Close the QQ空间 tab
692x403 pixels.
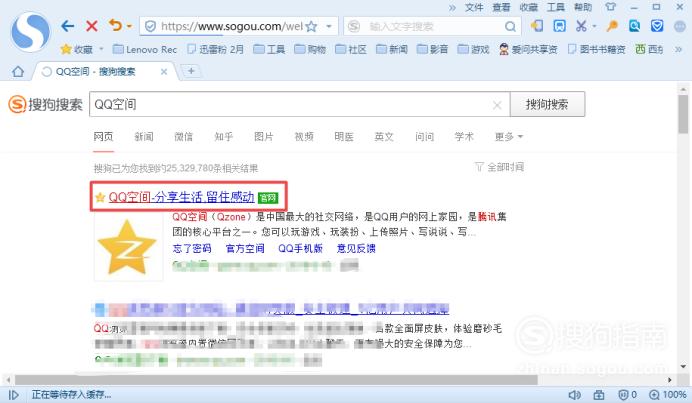164,72
